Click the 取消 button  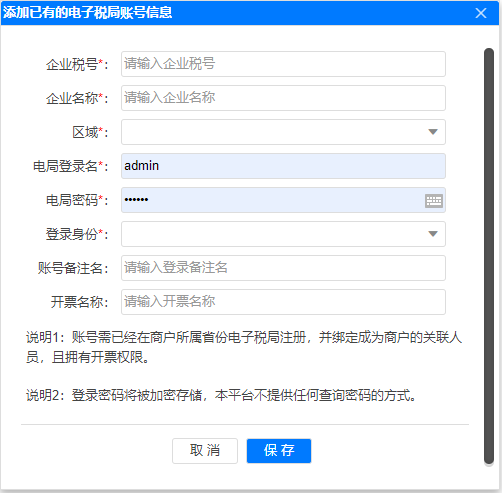tap(205, 451)
